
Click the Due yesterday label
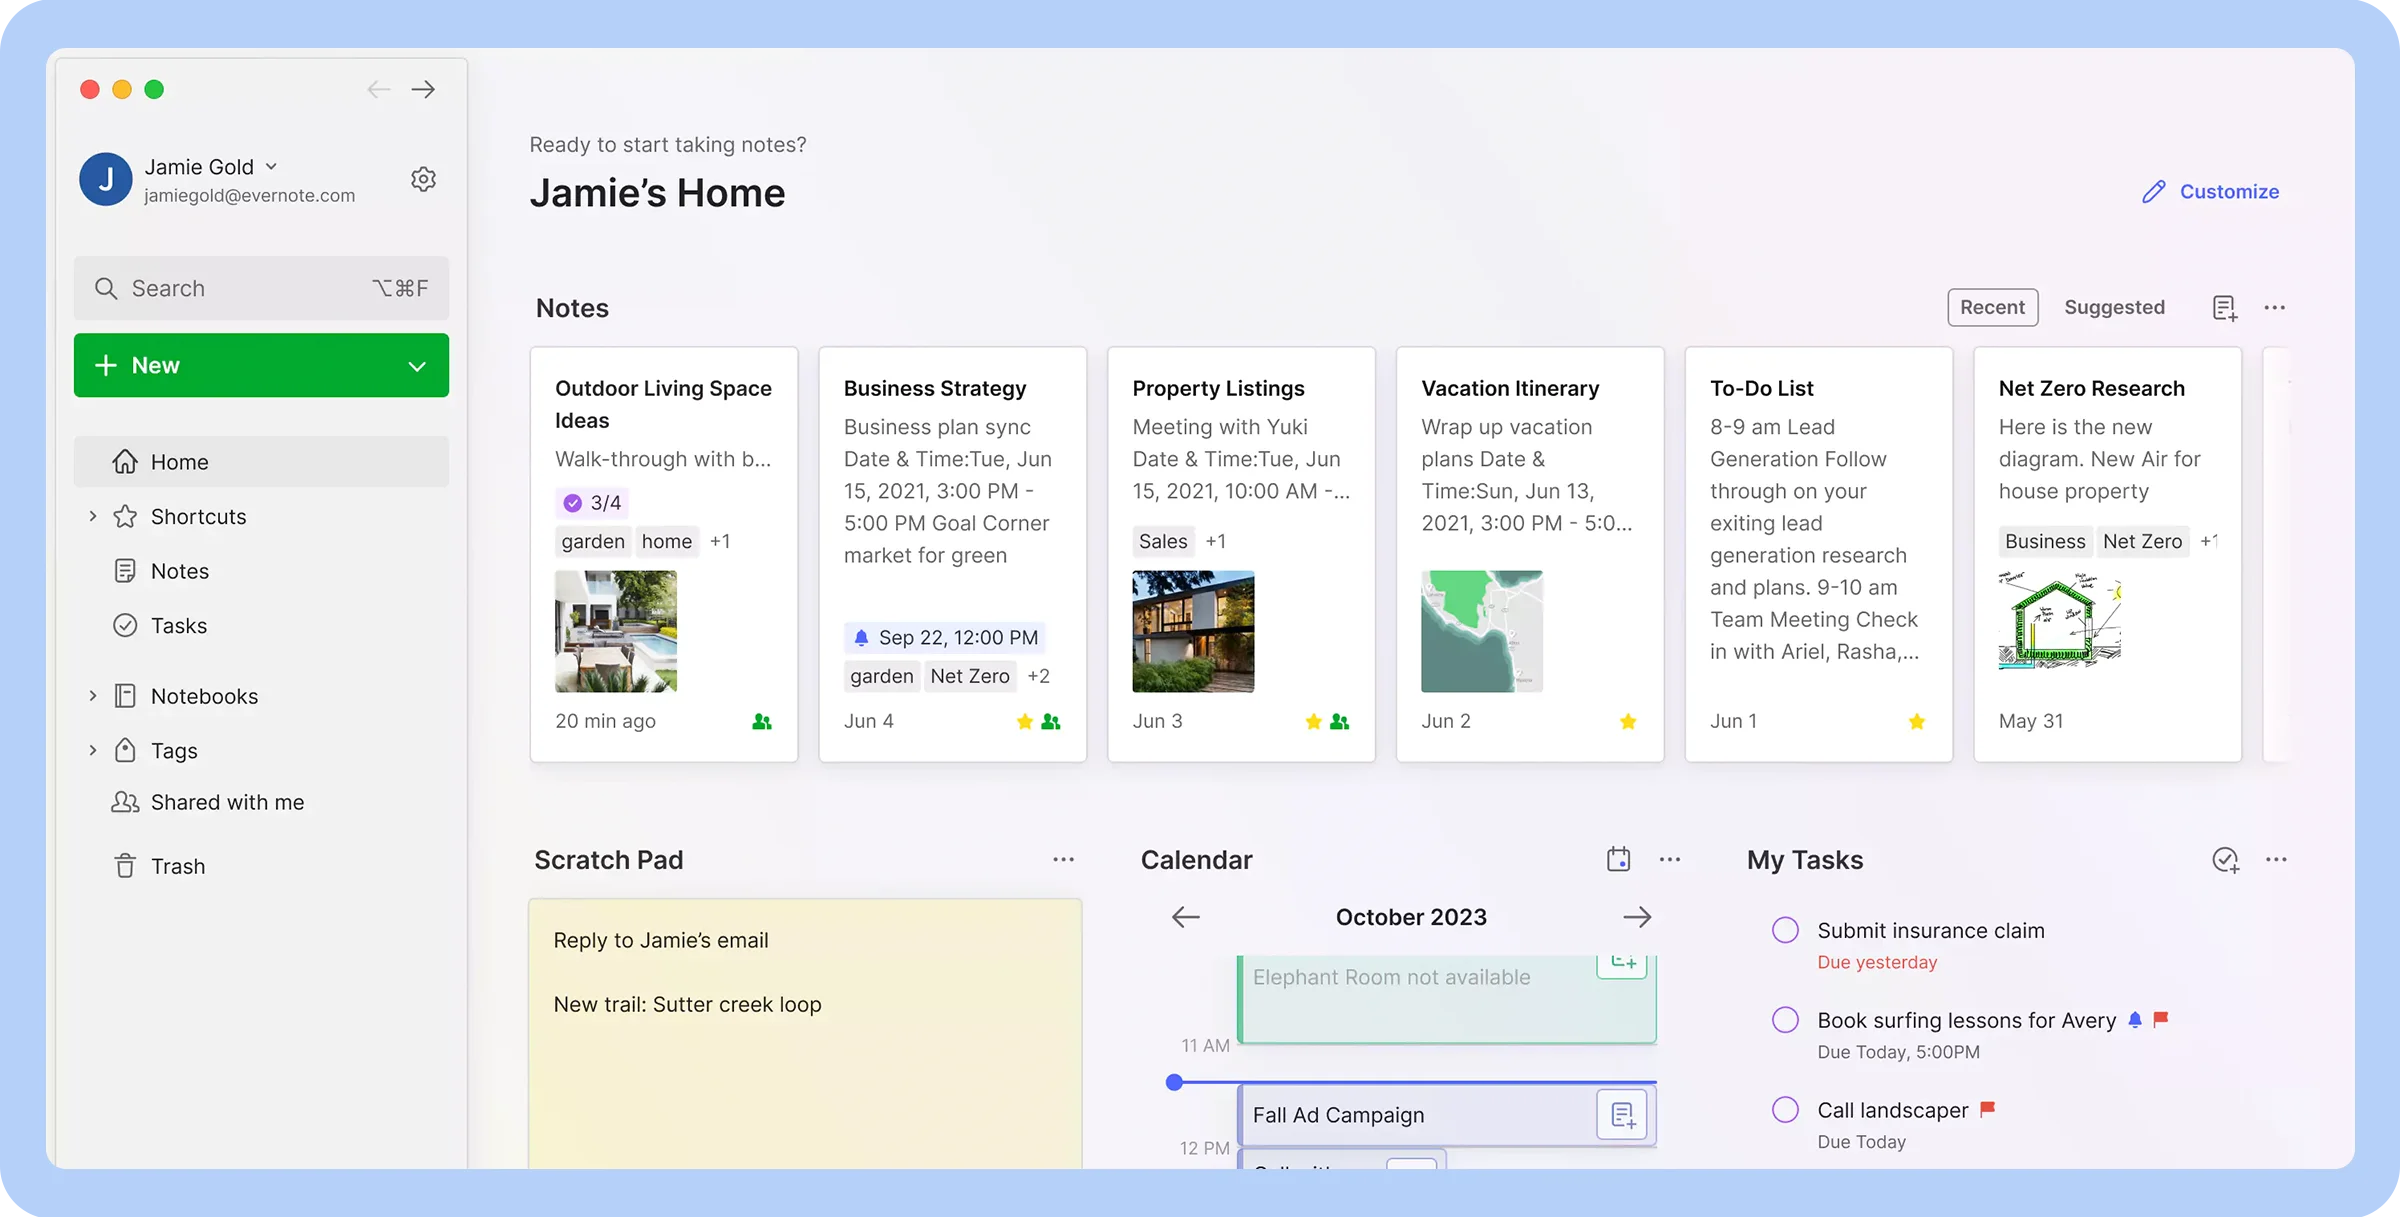(x=1877, y=962)
